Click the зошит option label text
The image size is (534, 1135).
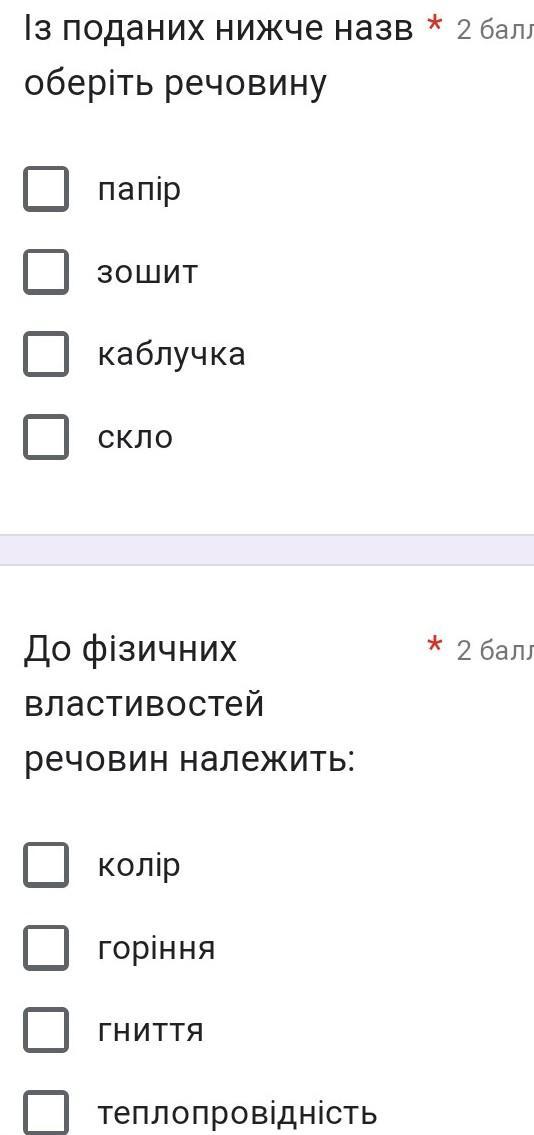point(148,273)
